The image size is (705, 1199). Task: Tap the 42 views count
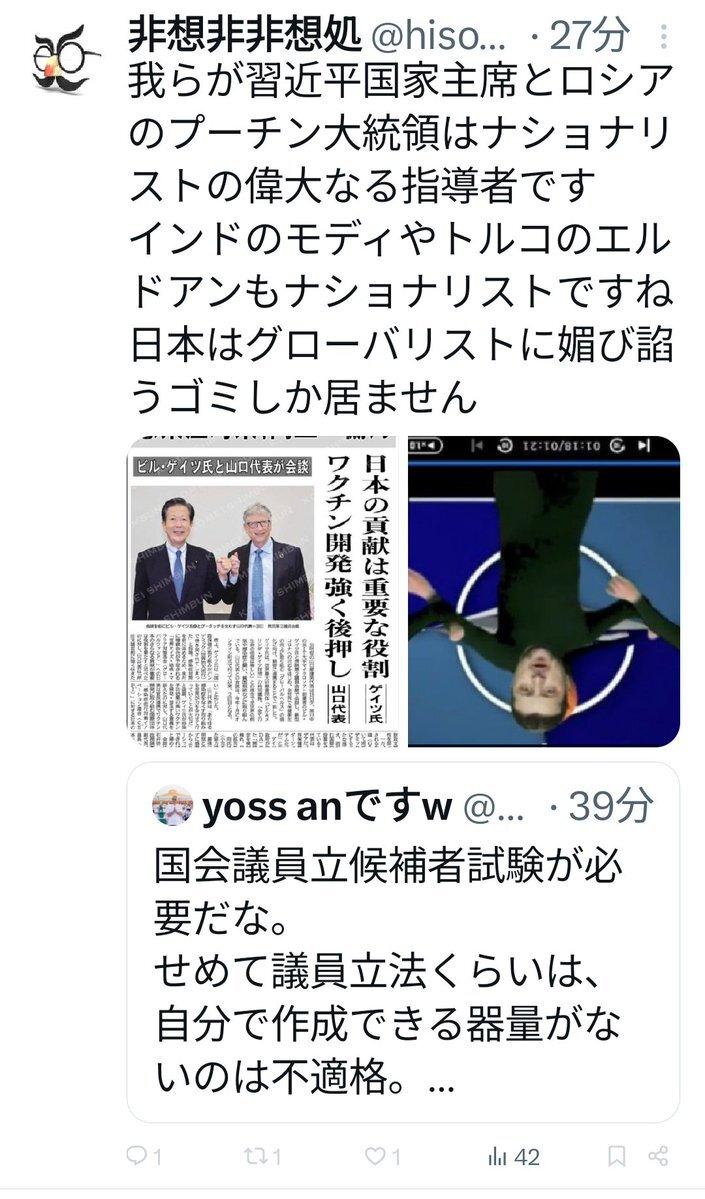click(x=527, y=1157)
